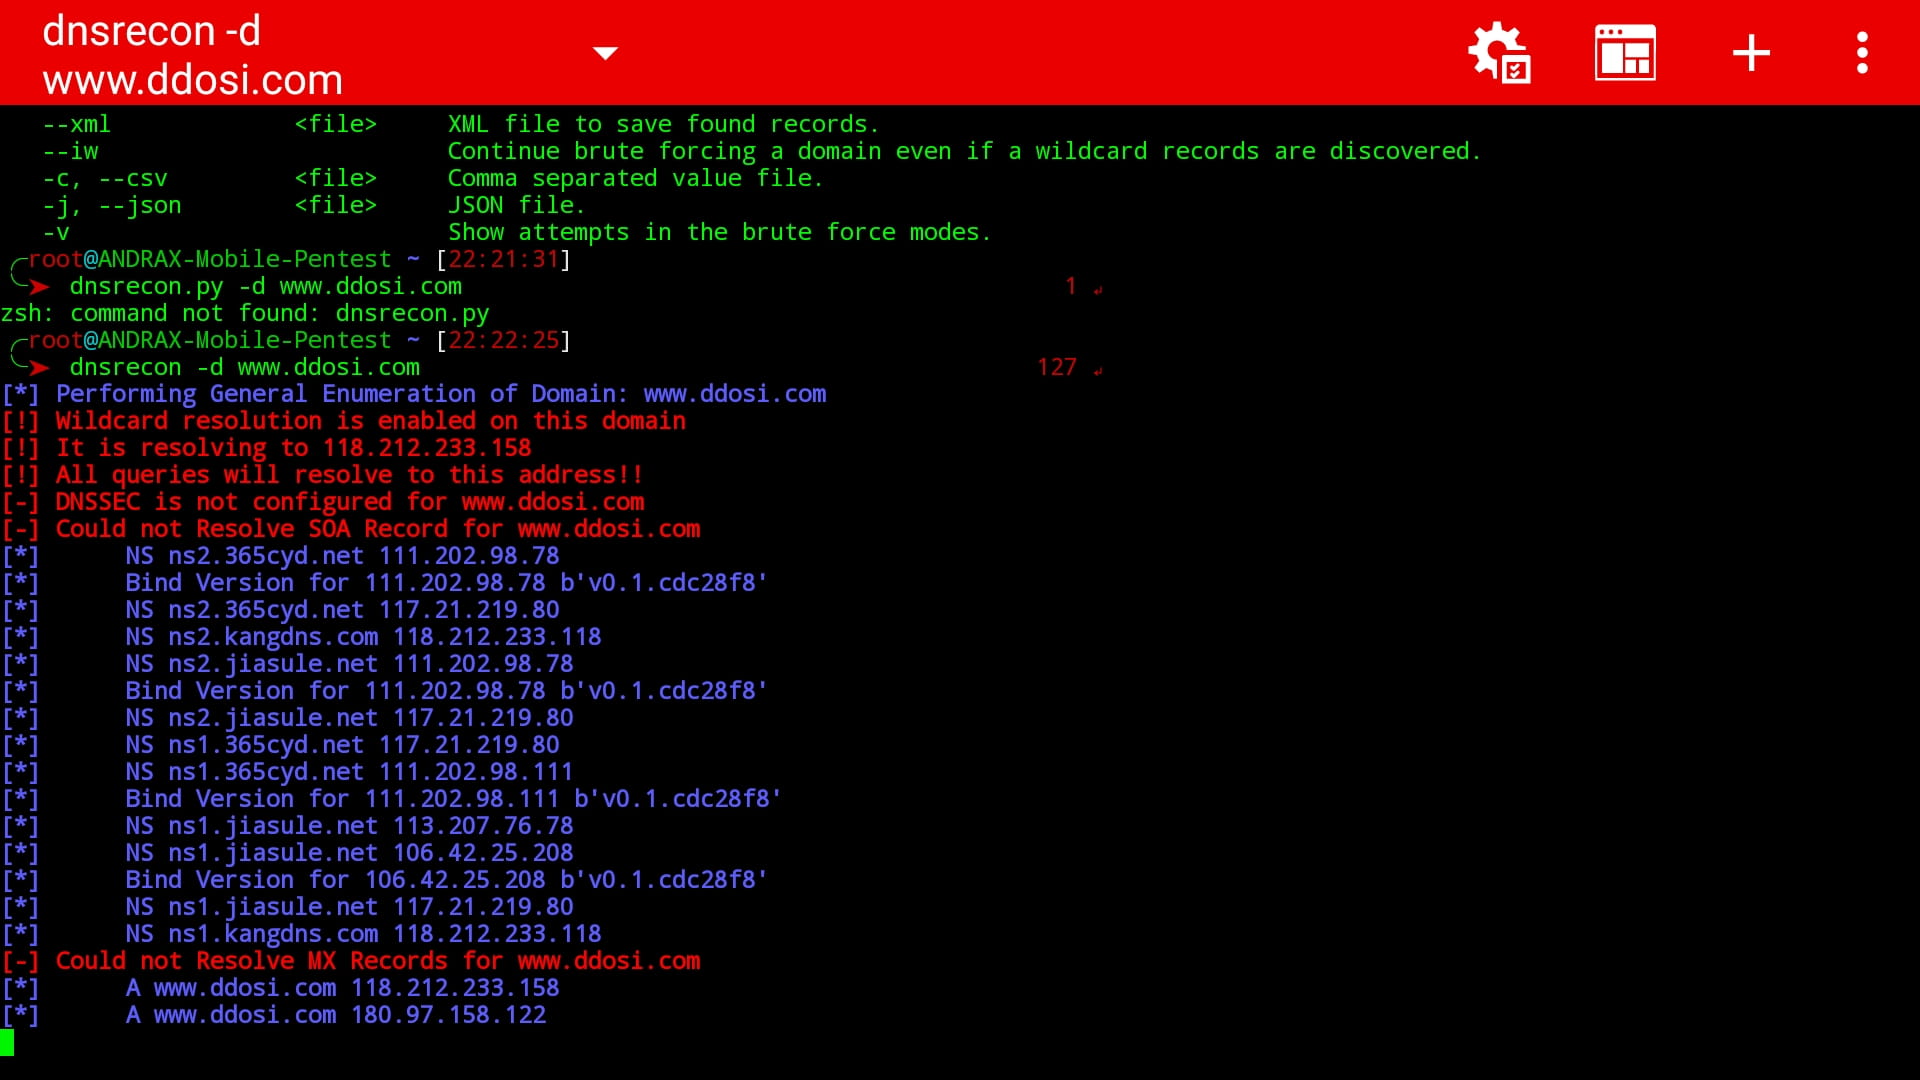Viewport: 1920px width, 1080px height.
Task: Click 'Bind Version for 106.42.25.208' line
Action: pyautogui.click(x=446, y=880)
